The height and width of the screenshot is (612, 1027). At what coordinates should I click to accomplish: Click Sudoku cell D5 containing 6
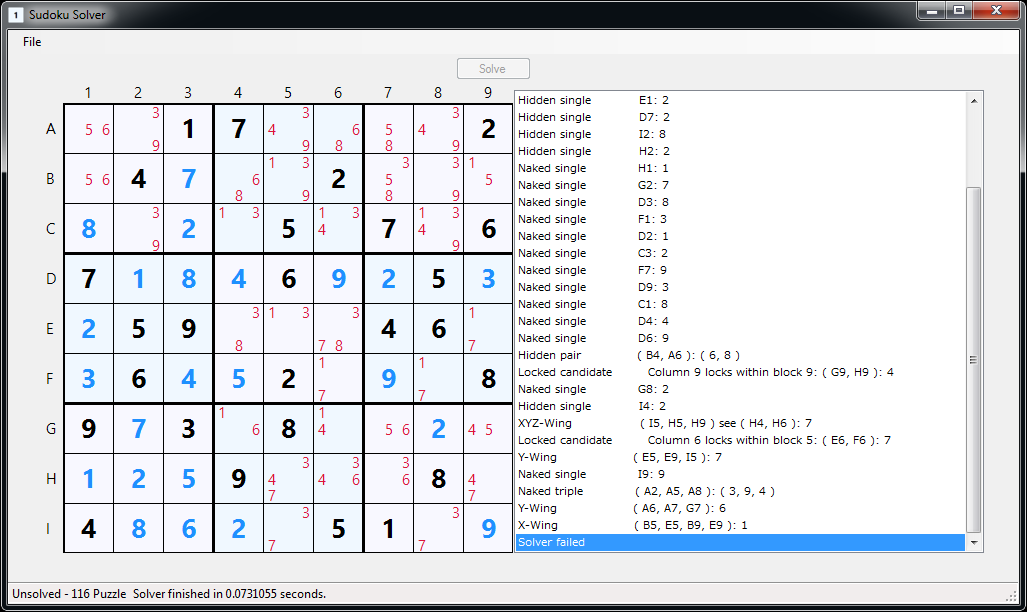click(x=288, y=279)
